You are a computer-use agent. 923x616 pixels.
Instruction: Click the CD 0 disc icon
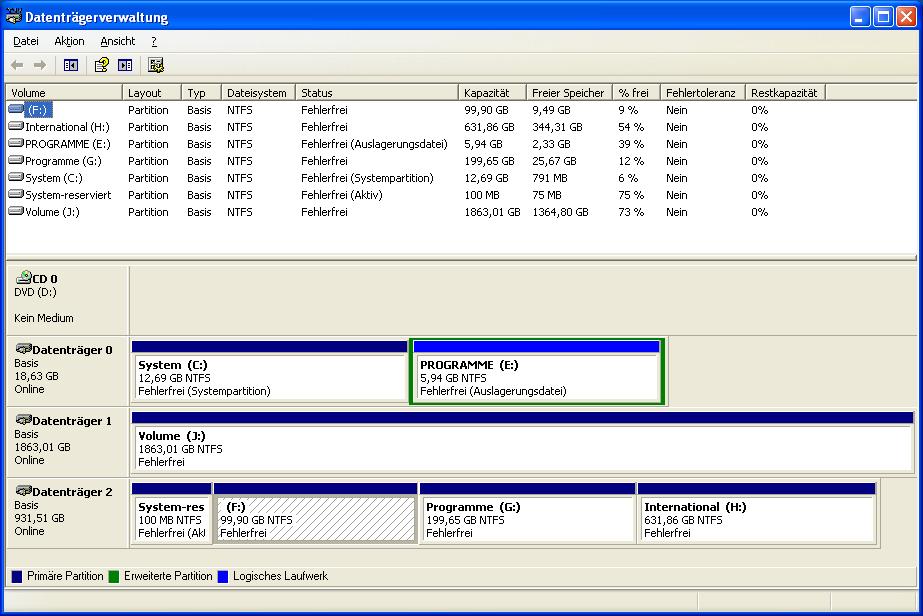point(24,277)
